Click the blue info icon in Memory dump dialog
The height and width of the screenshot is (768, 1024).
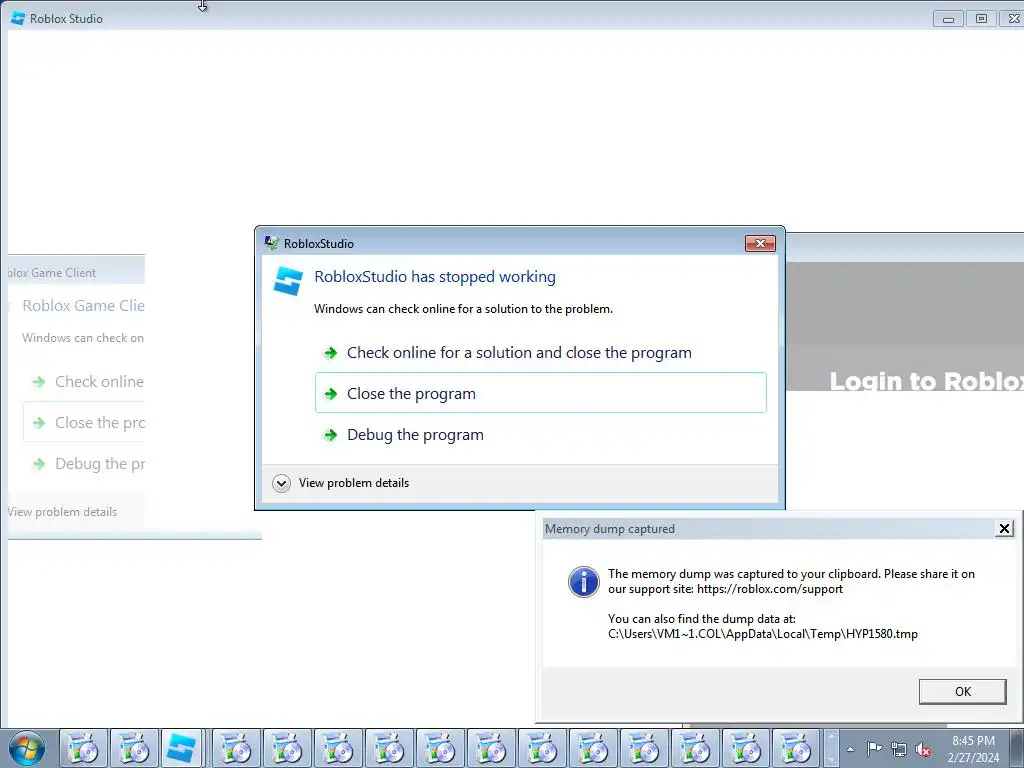click(x=583, y=581)
